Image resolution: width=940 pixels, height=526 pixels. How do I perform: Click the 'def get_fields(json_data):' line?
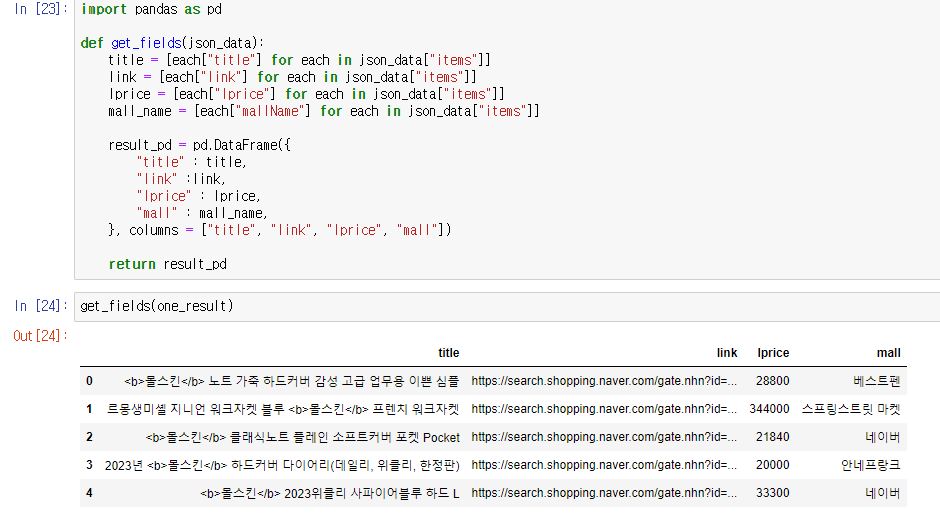pyautogui.click(x=172, y=43)
